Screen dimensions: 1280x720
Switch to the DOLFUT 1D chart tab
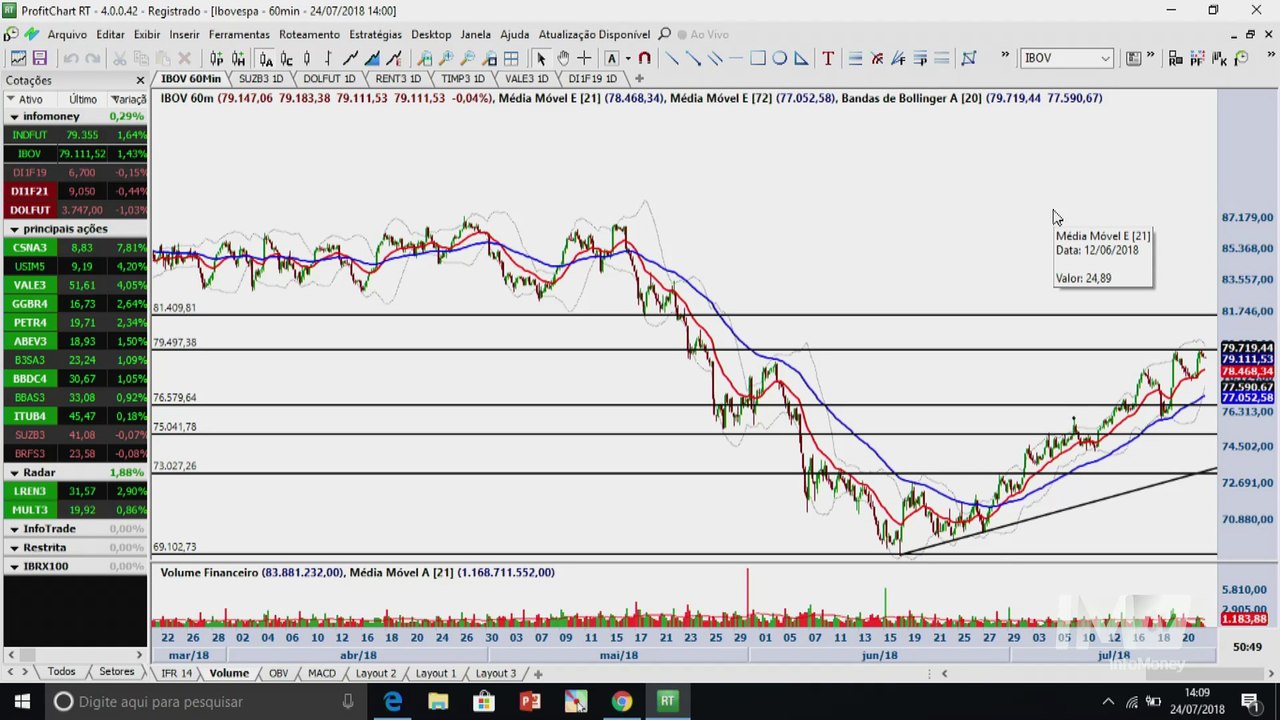[329, 78]
